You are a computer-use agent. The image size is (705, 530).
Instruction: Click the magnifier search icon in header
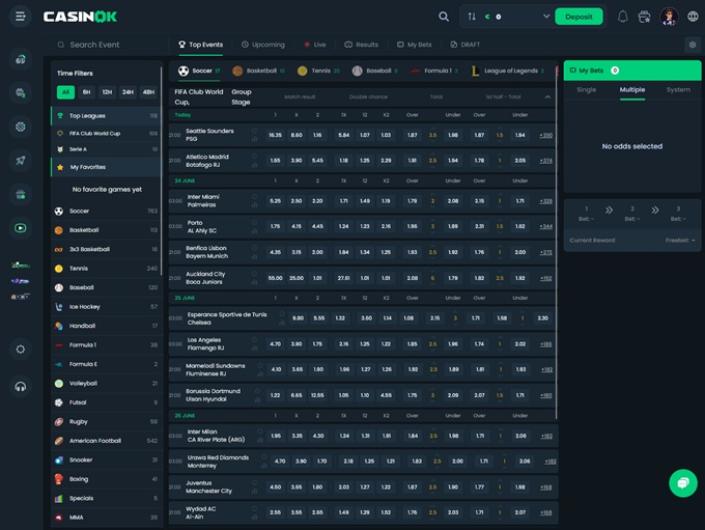(x=444, y=16)
